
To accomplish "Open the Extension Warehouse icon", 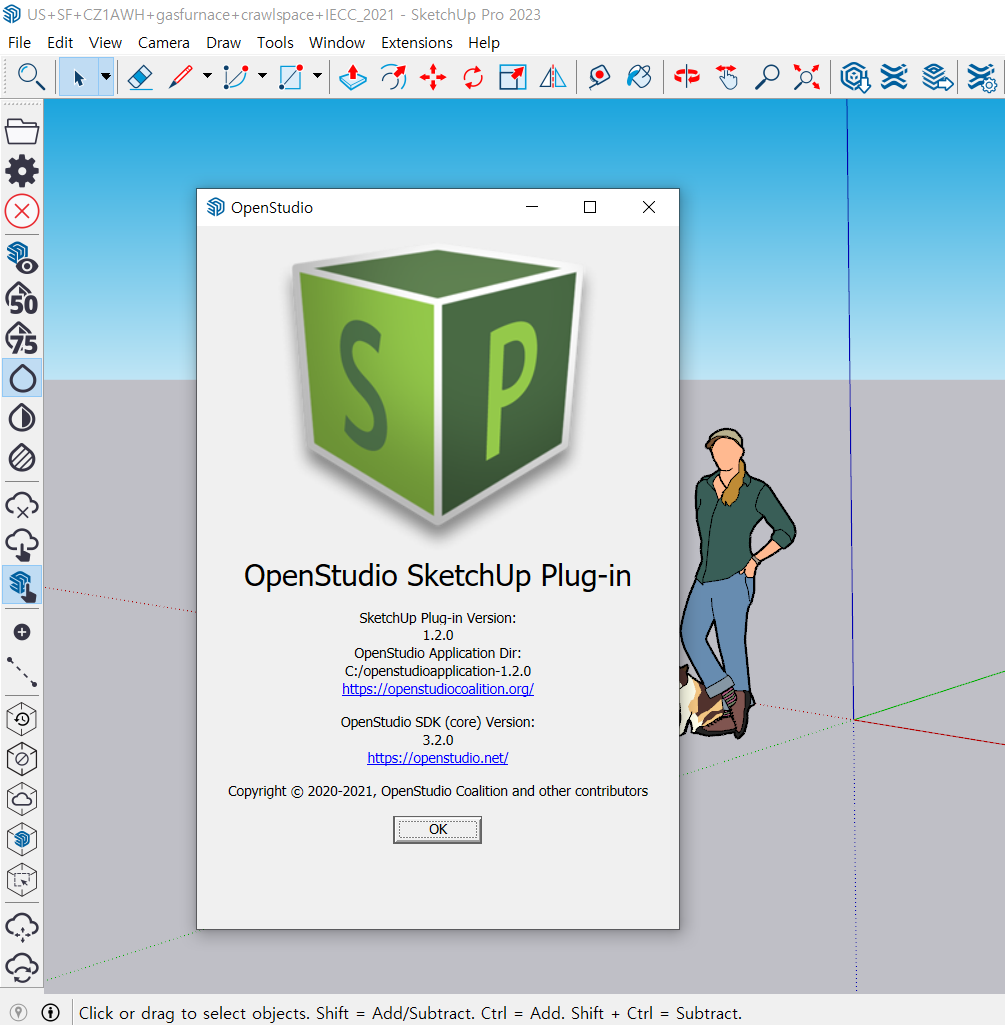I will pos(894,77).
